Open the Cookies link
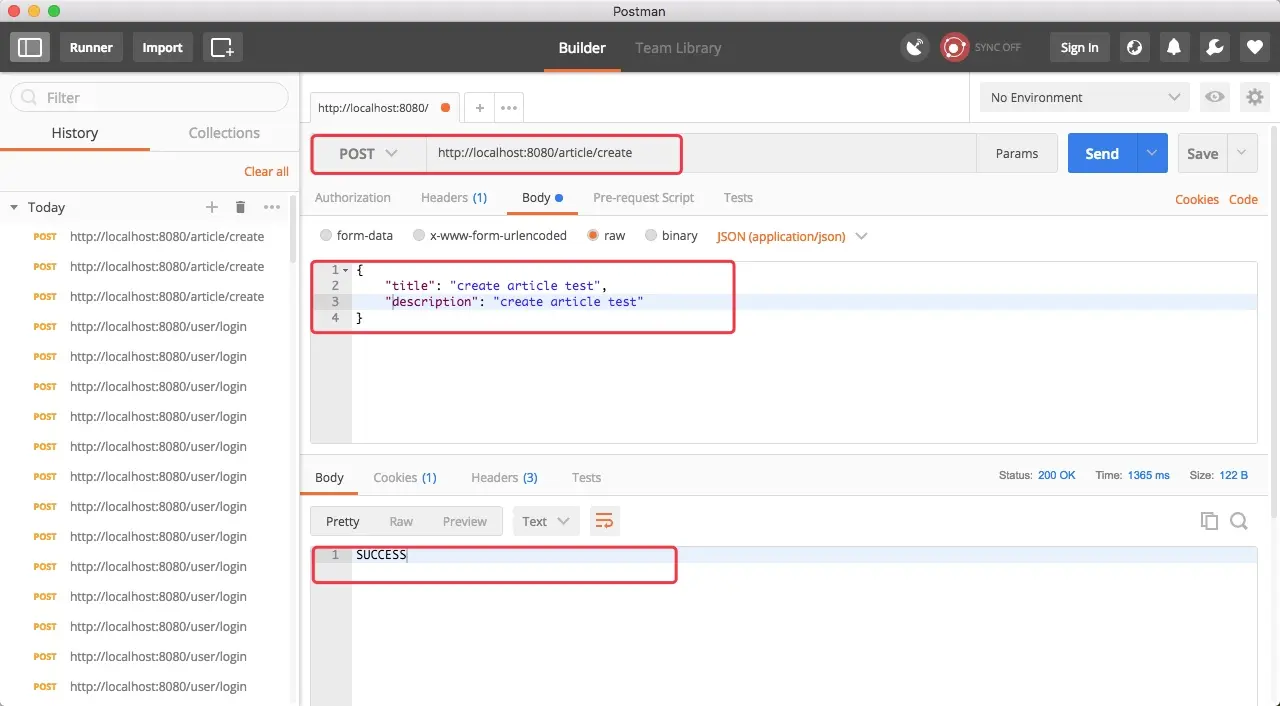Image resolution: width=1280 pixels, height=706 pixels. coord(1197,199)
